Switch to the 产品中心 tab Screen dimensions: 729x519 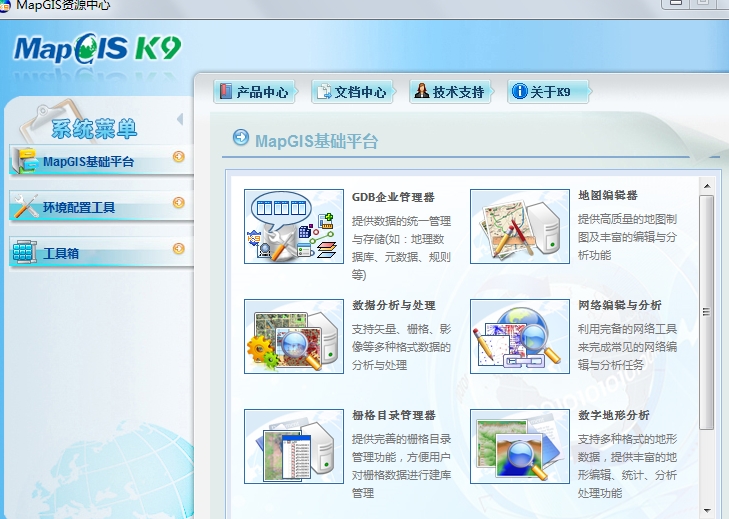(255, 92)
